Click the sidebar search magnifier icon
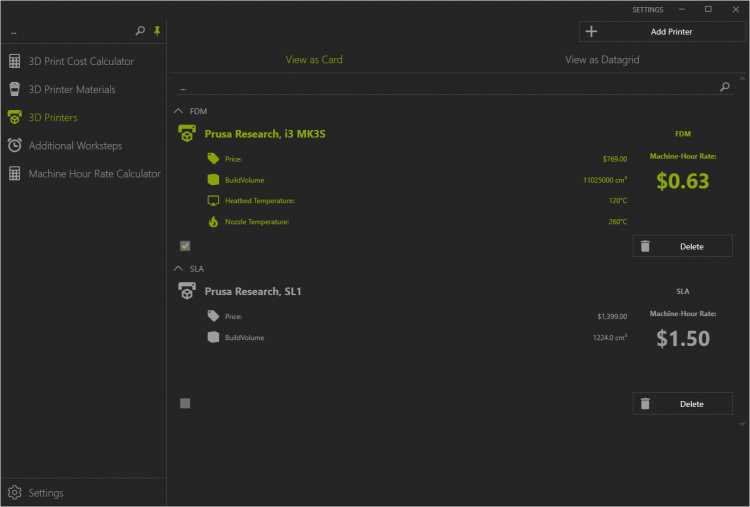Image resolution: width=750 pixels, height=507 pixels. pyautogui.click(x=140, y=32)
